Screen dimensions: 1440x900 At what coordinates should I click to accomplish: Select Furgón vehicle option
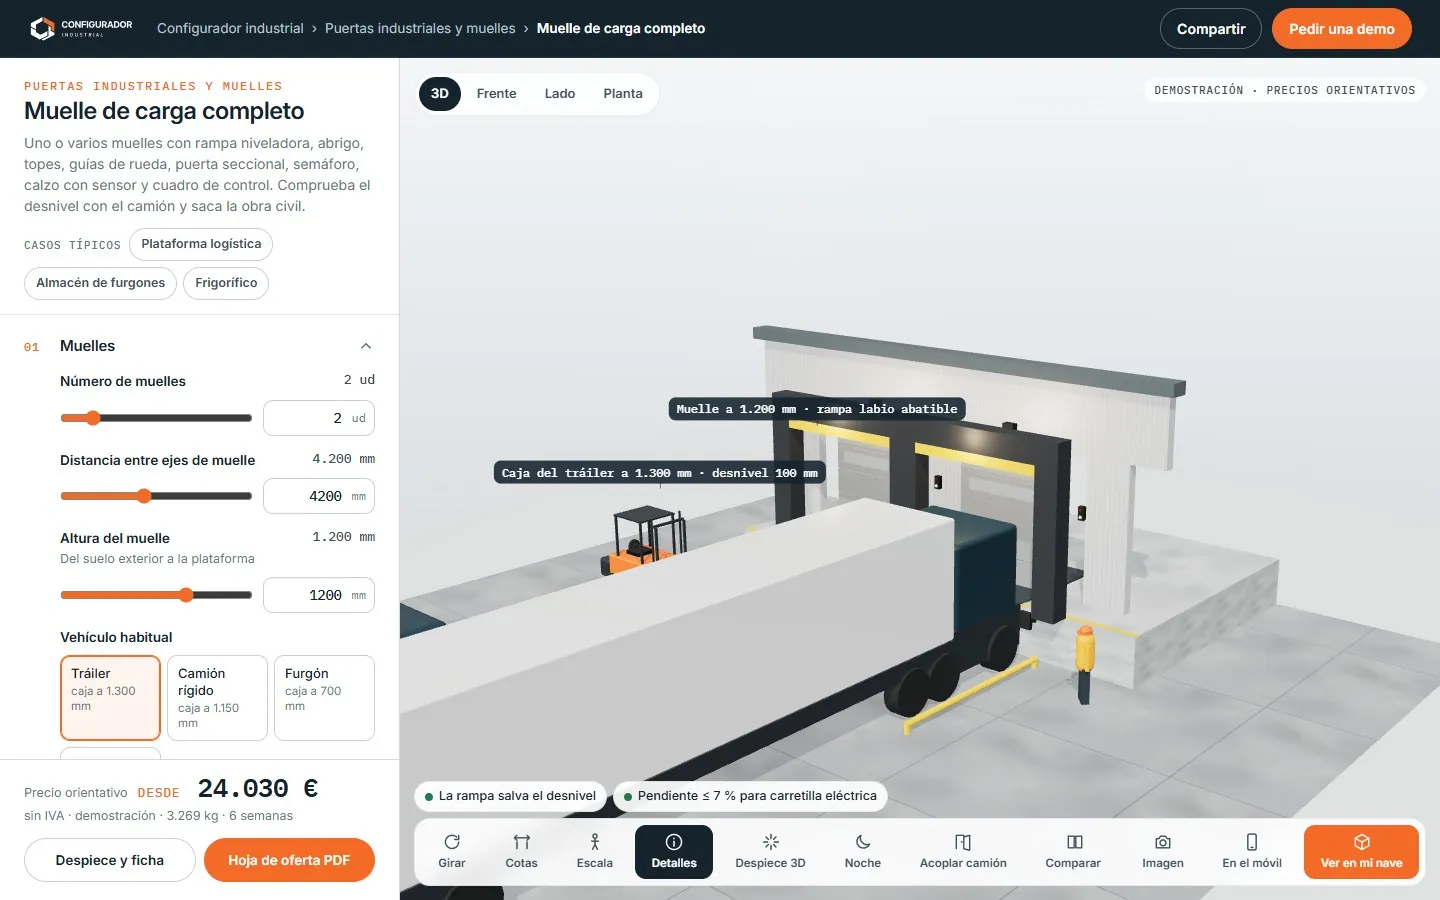[324, 698]
